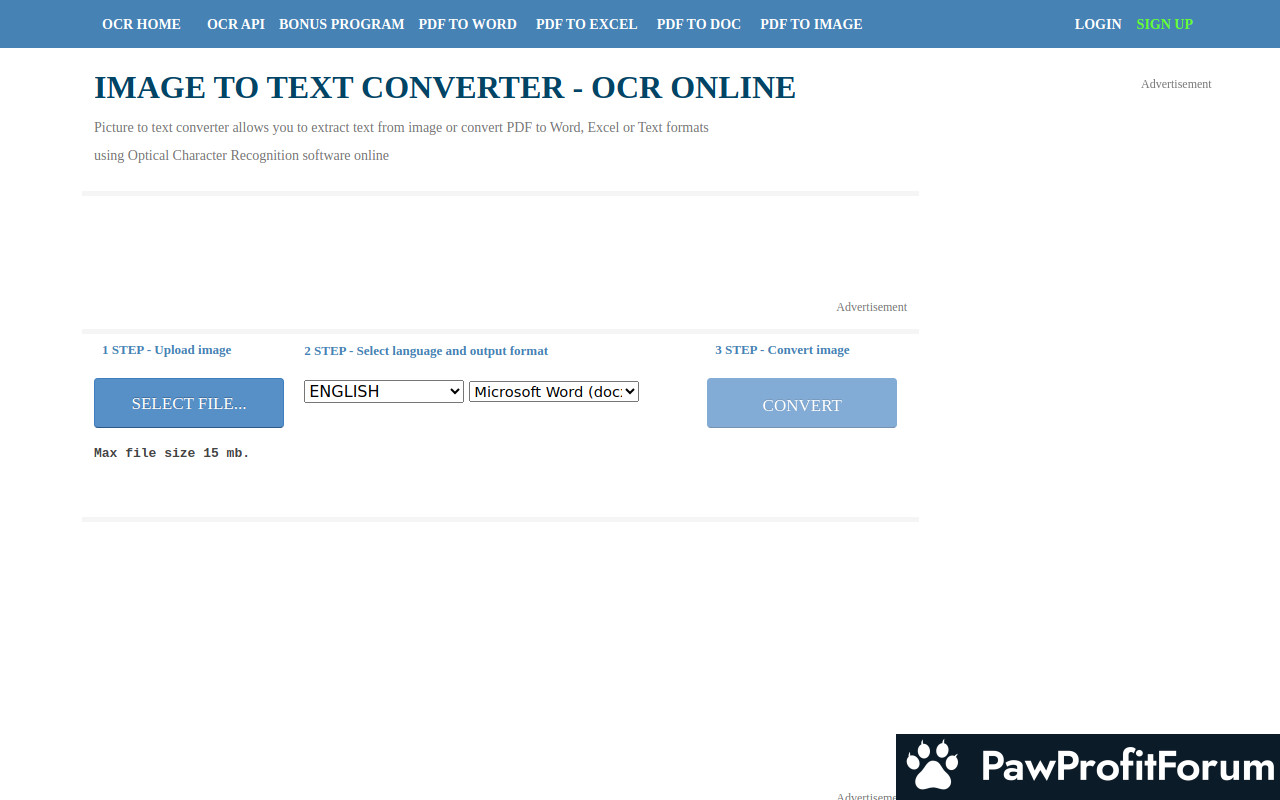
Task: Click the '3 STEP - Convert image' label
Action: point(781,350)
